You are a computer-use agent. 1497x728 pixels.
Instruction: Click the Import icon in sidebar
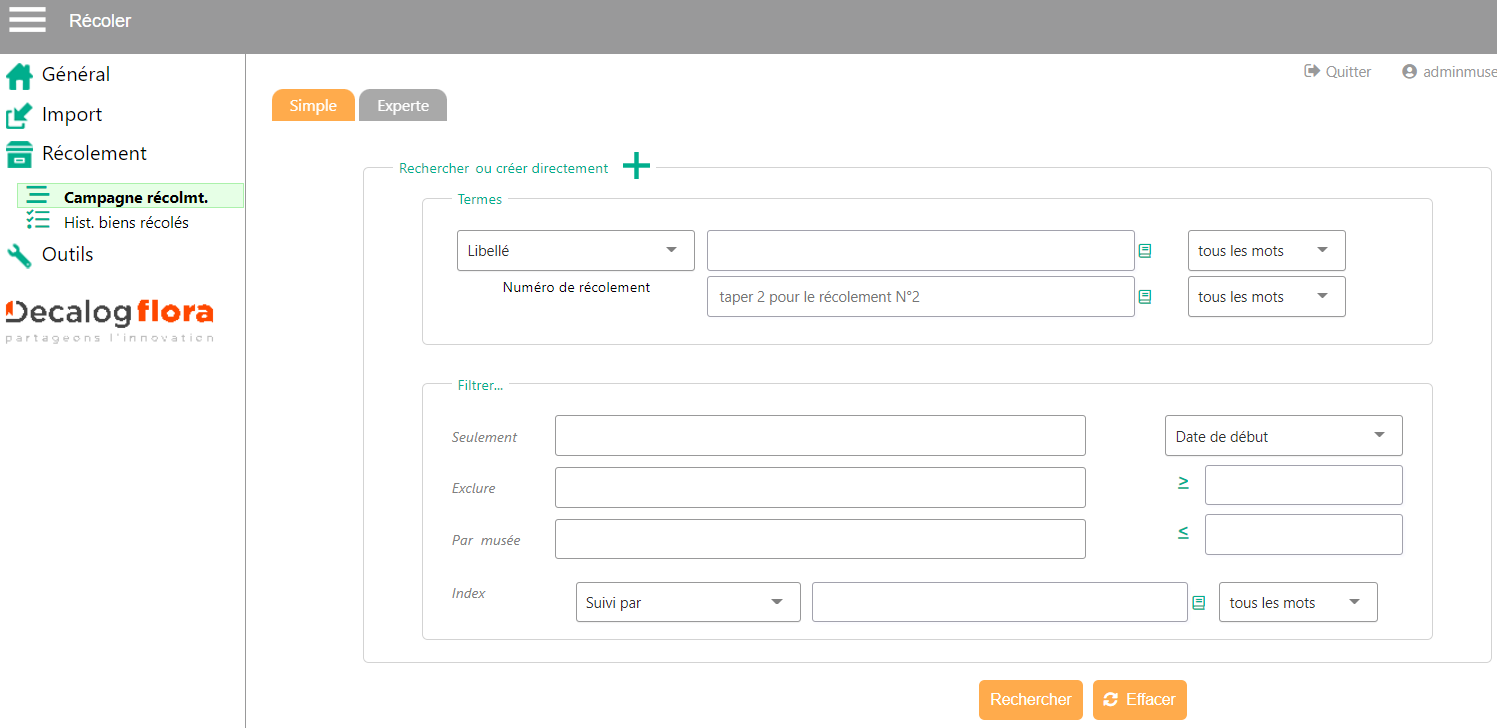click(19, 116)
